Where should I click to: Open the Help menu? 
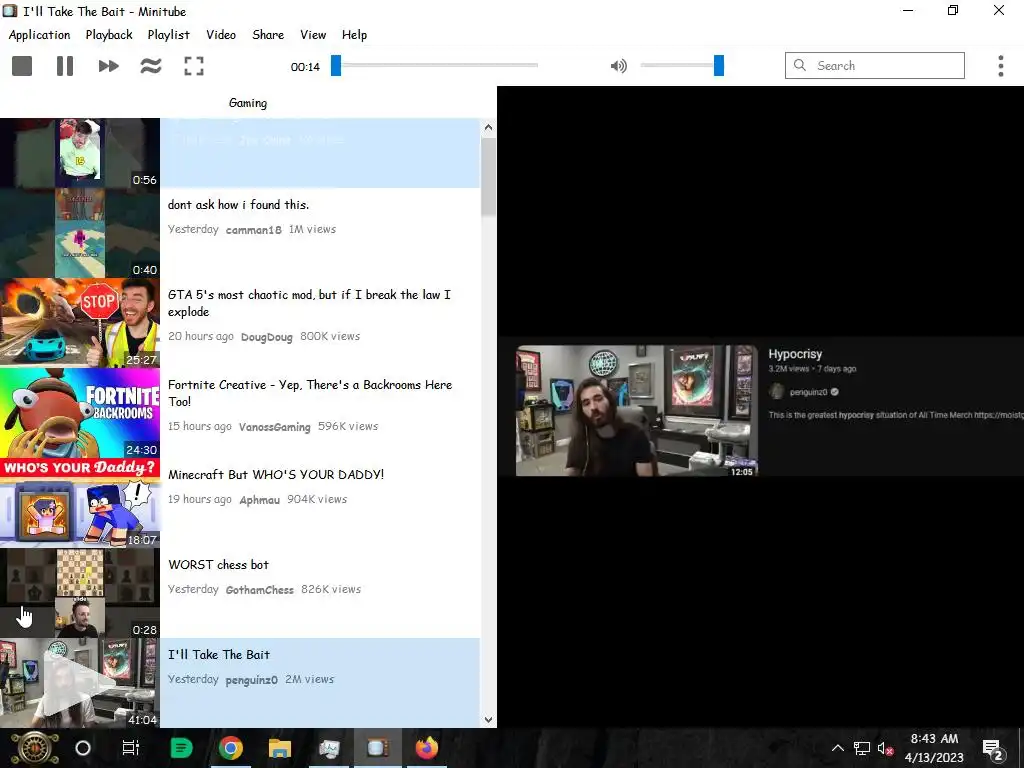[354, 35]
